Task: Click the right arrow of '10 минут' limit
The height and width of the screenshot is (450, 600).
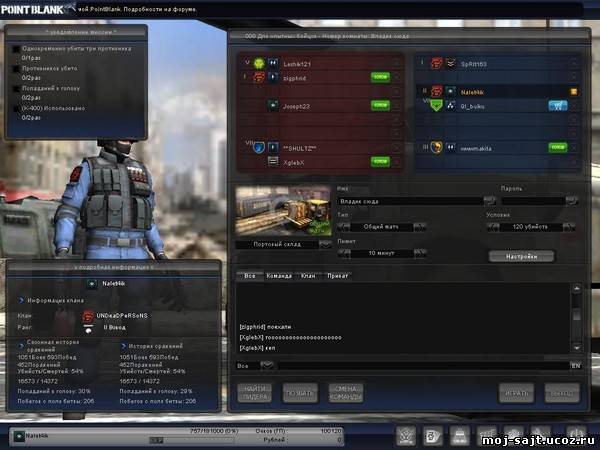Action: click(x=419, y=253)
